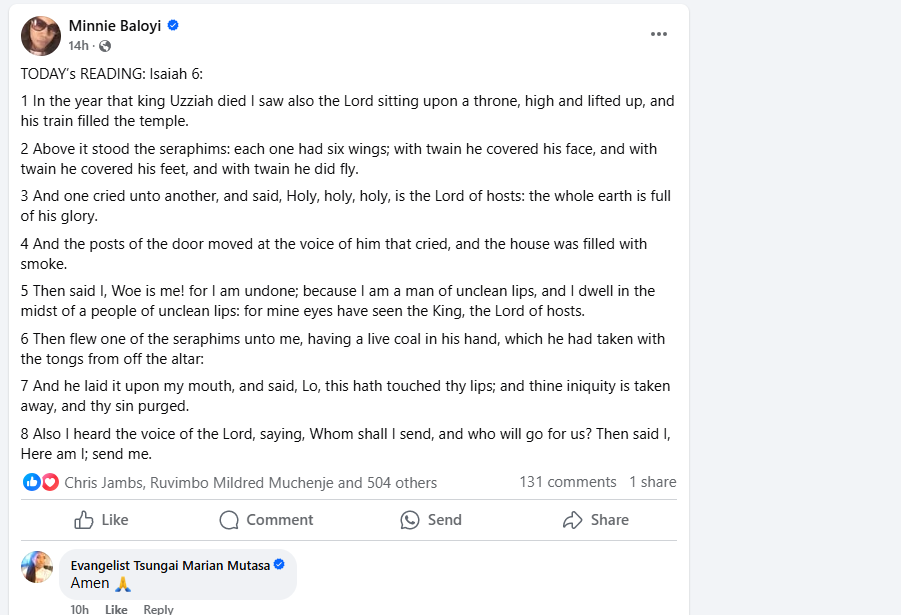Open the Minnie Baloyi profile name link
Viewport: 901px width, 615px height.
116,25
